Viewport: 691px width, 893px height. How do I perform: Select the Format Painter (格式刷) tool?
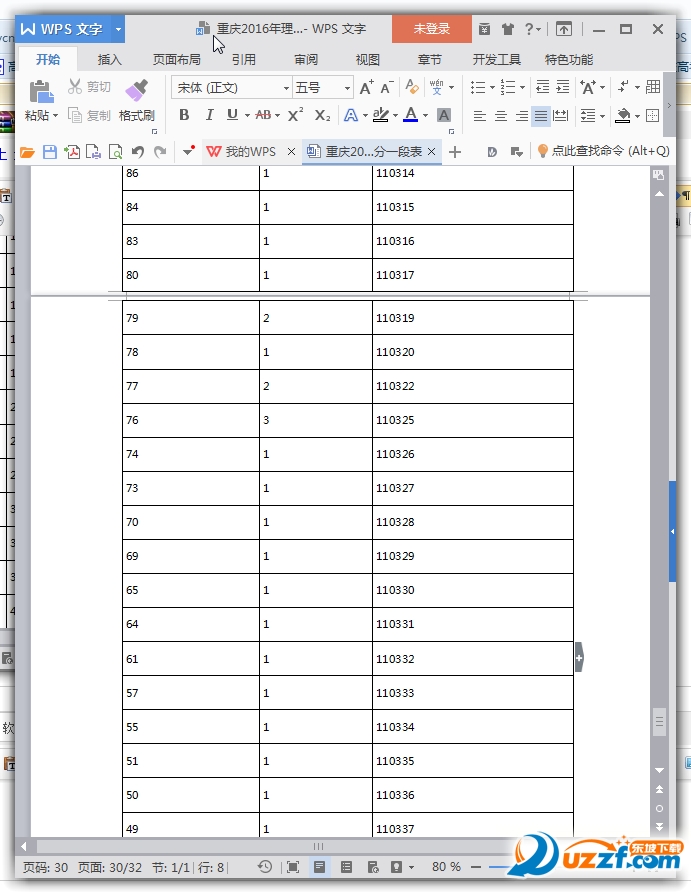(137, 100)
